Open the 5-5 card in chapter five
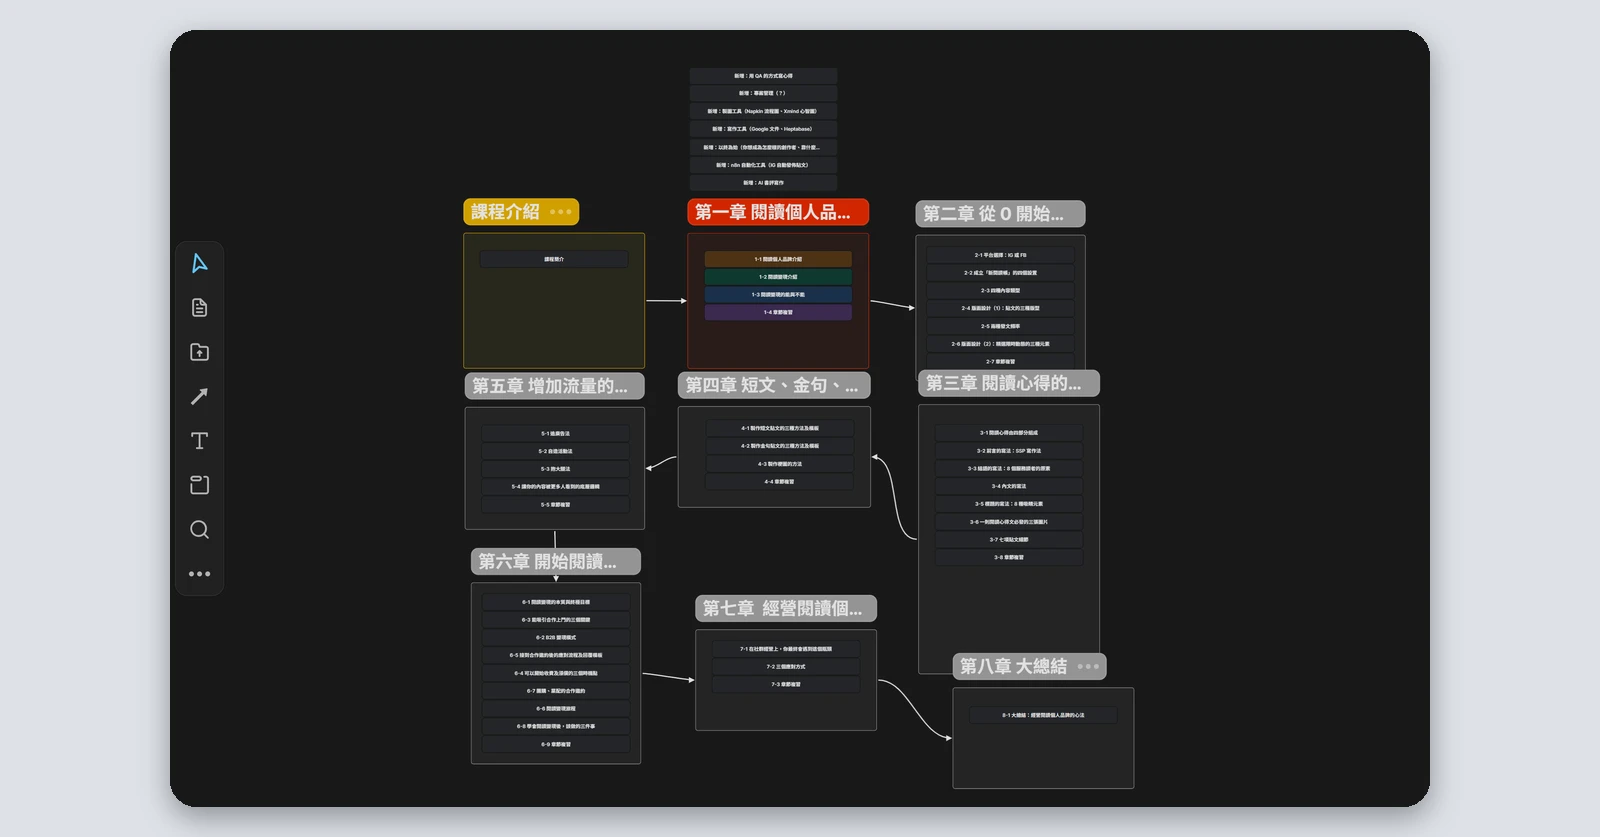The height and width of the screenshot is (837, 1600). 556,505
